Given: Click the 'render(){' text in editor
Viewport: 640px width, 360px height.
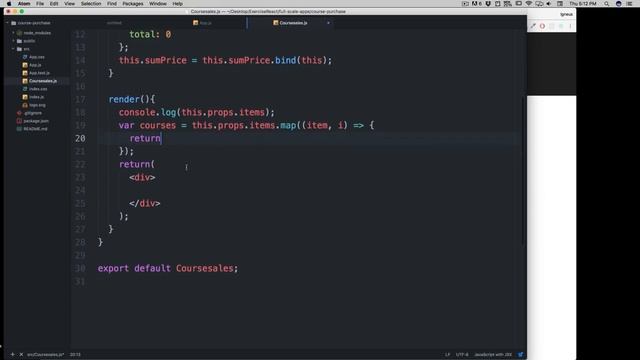Looking at the screenshot, I should [132, 99].
